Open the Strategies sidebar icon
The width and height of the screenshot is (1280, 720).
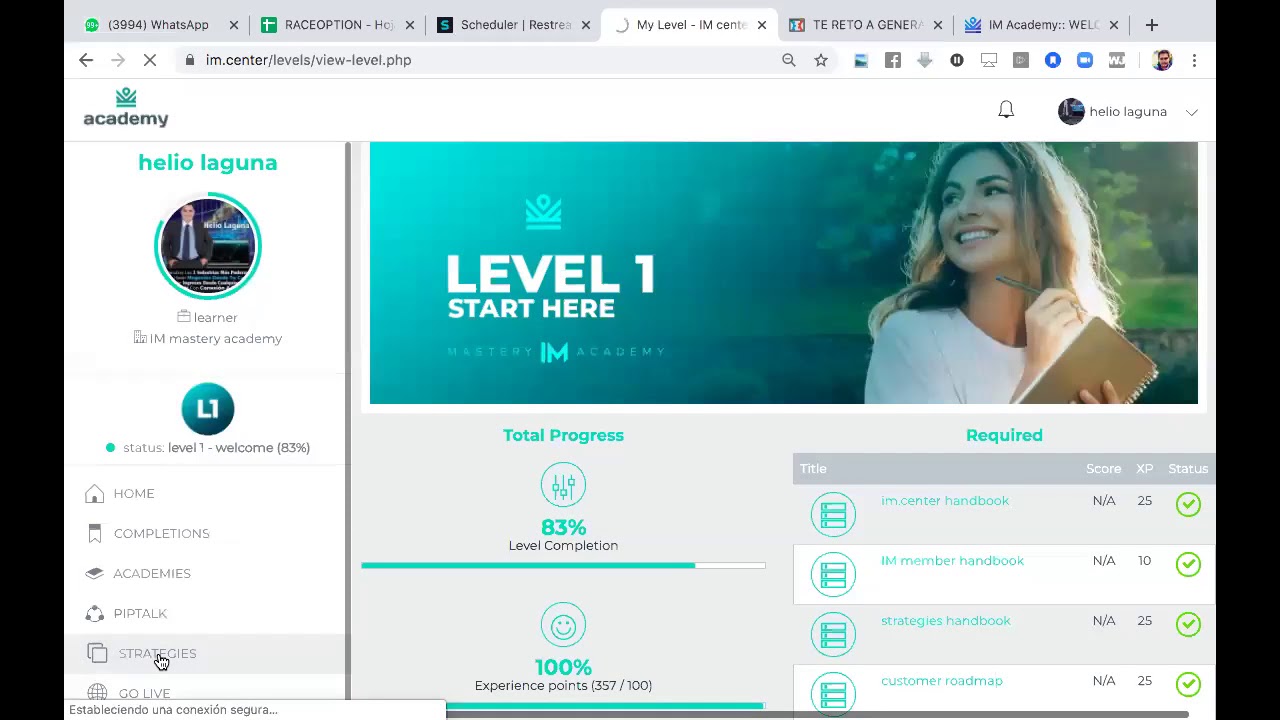tap(97, 653)
